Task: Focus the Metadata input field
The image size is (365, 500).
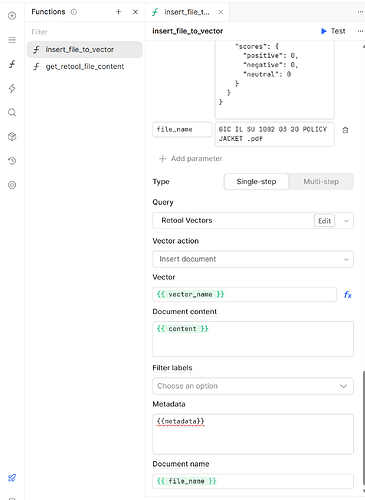Action: click(253, 434)
